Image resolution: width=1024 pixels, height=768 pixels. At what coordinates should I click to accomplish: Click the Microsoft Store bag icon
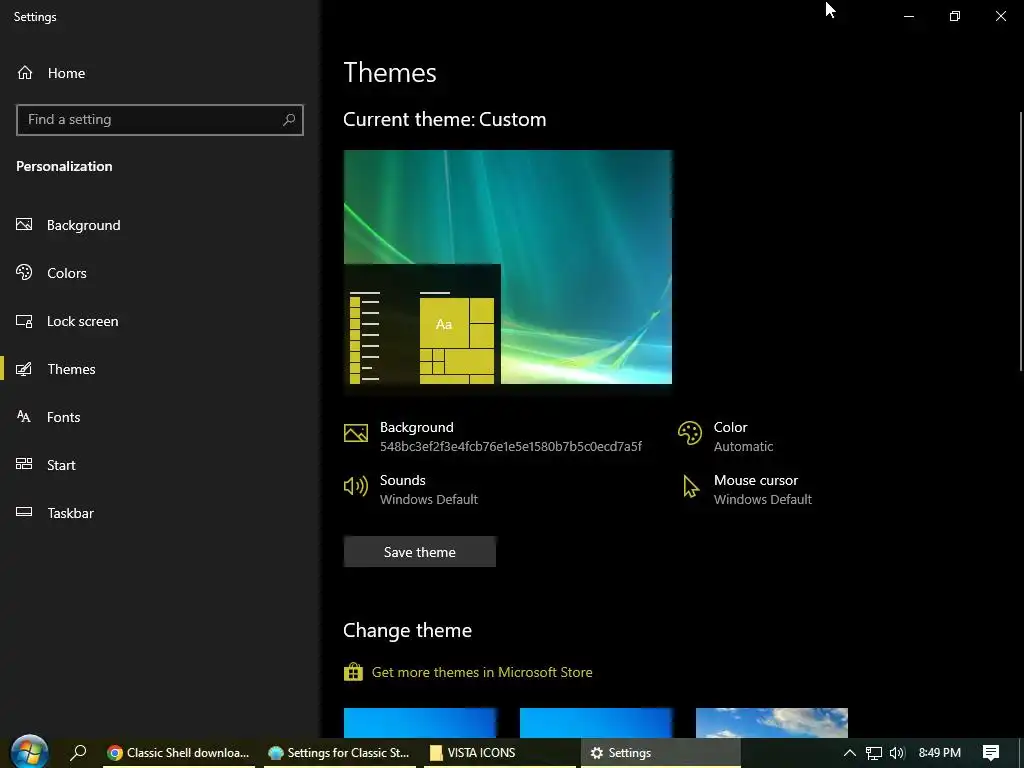(353, 672)
